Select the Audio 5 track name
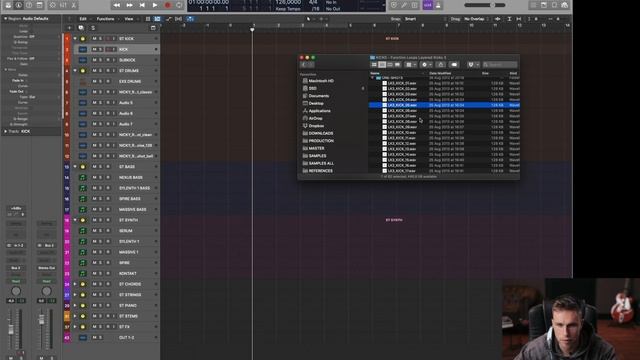 (x=126, y=103)
